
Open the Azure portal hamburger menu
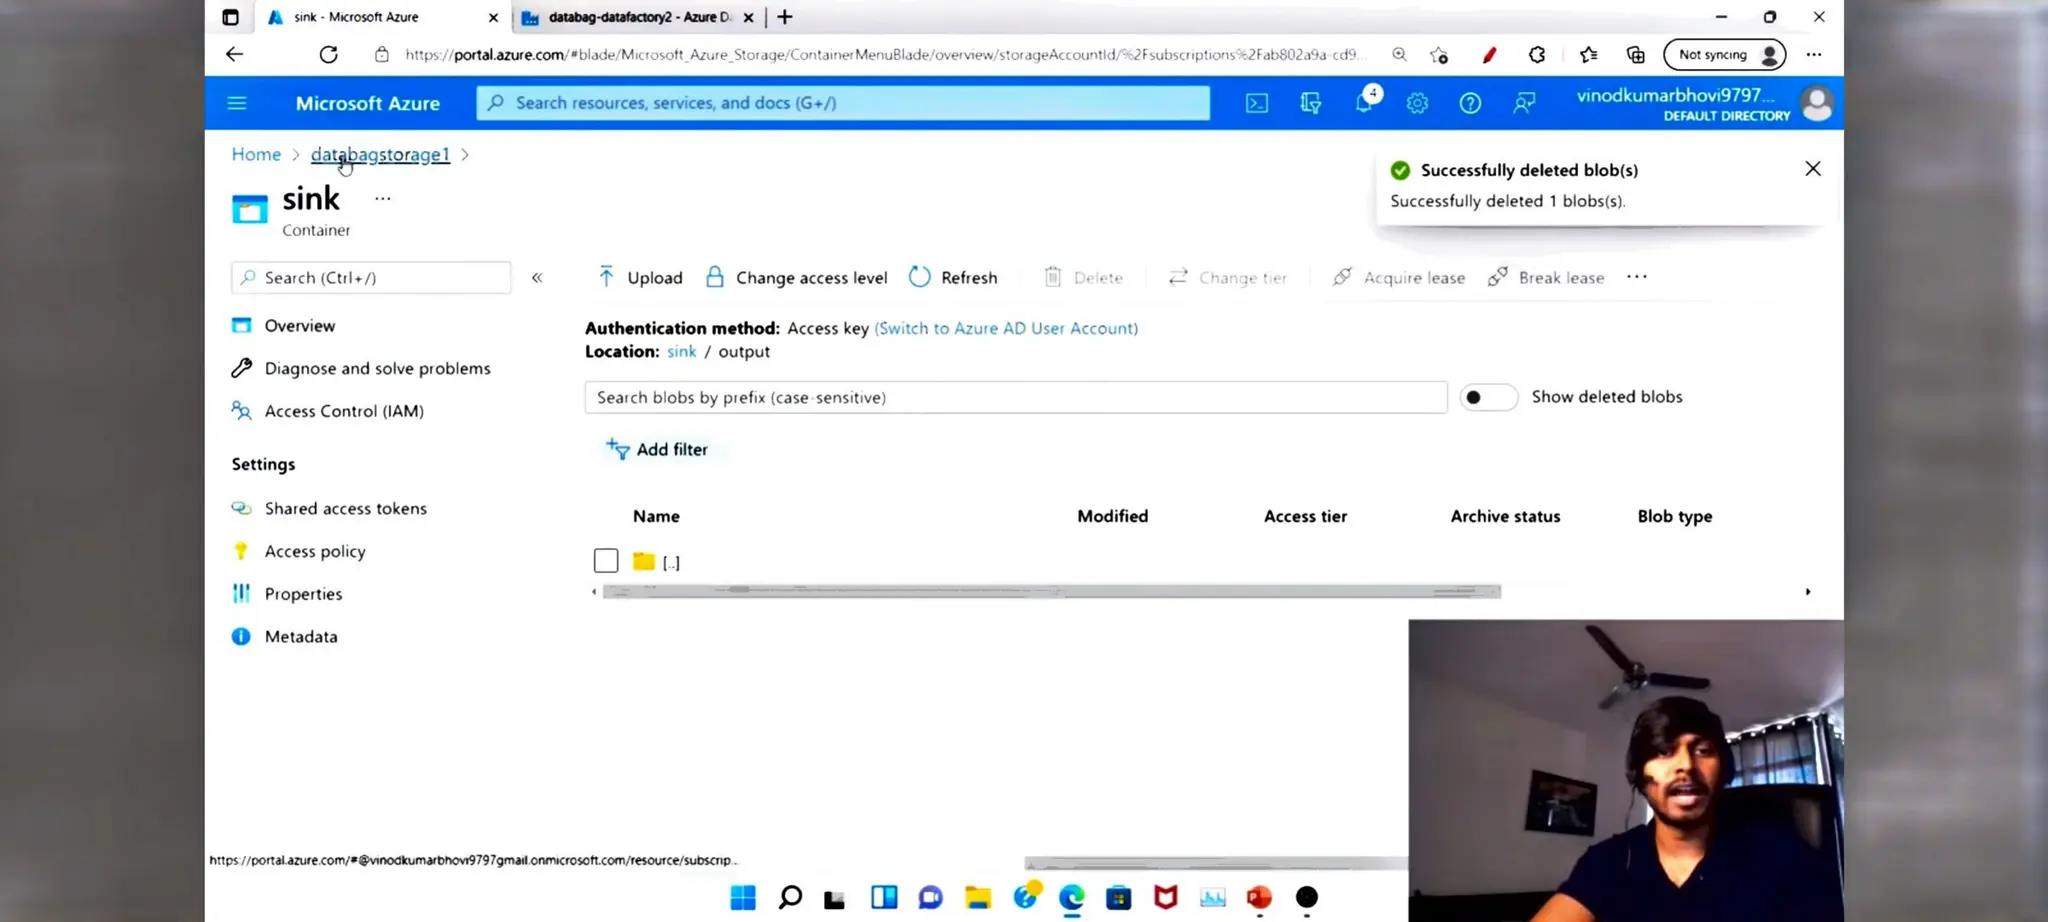point(237,103)
